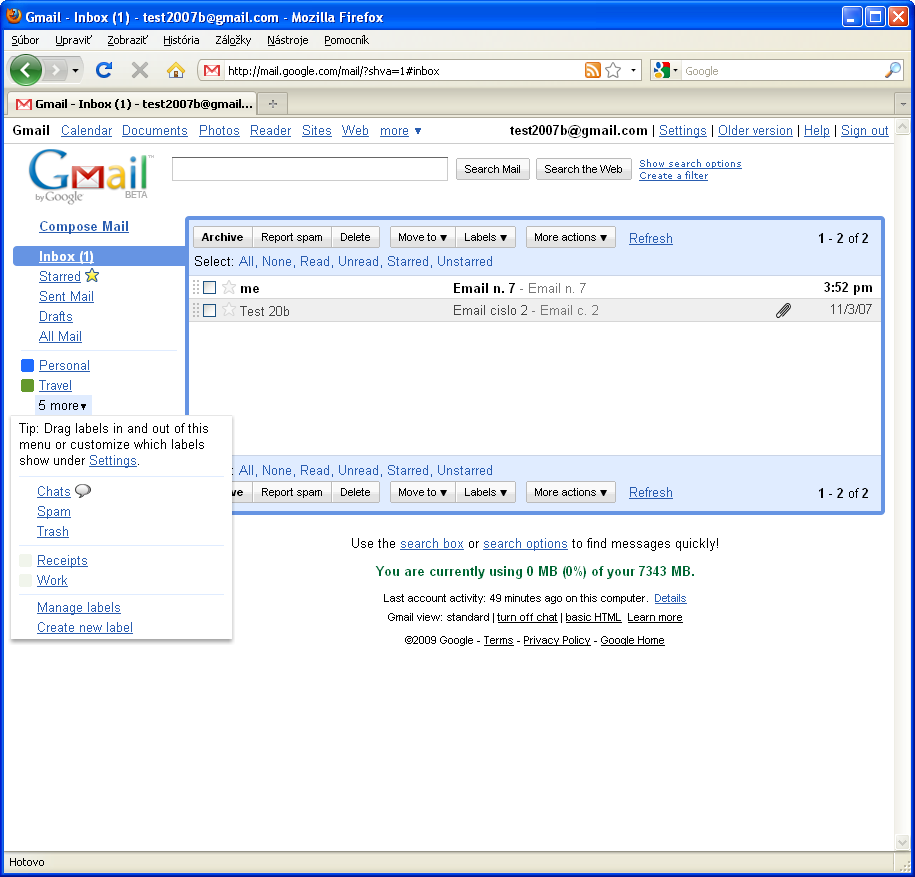The image size is (915, 877).
Task: Click Create new label link
Action: pos(85,627)
